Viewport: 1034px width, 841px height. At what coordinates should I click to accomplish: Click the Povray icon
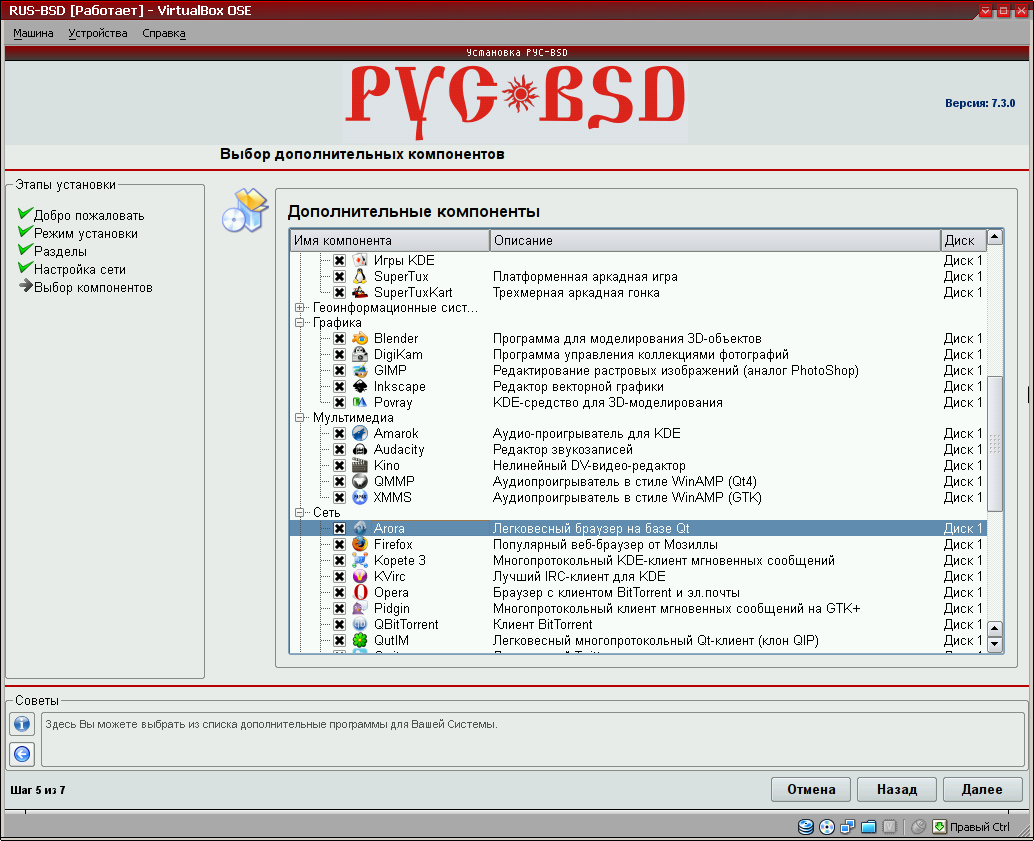(x=359, y=402)
